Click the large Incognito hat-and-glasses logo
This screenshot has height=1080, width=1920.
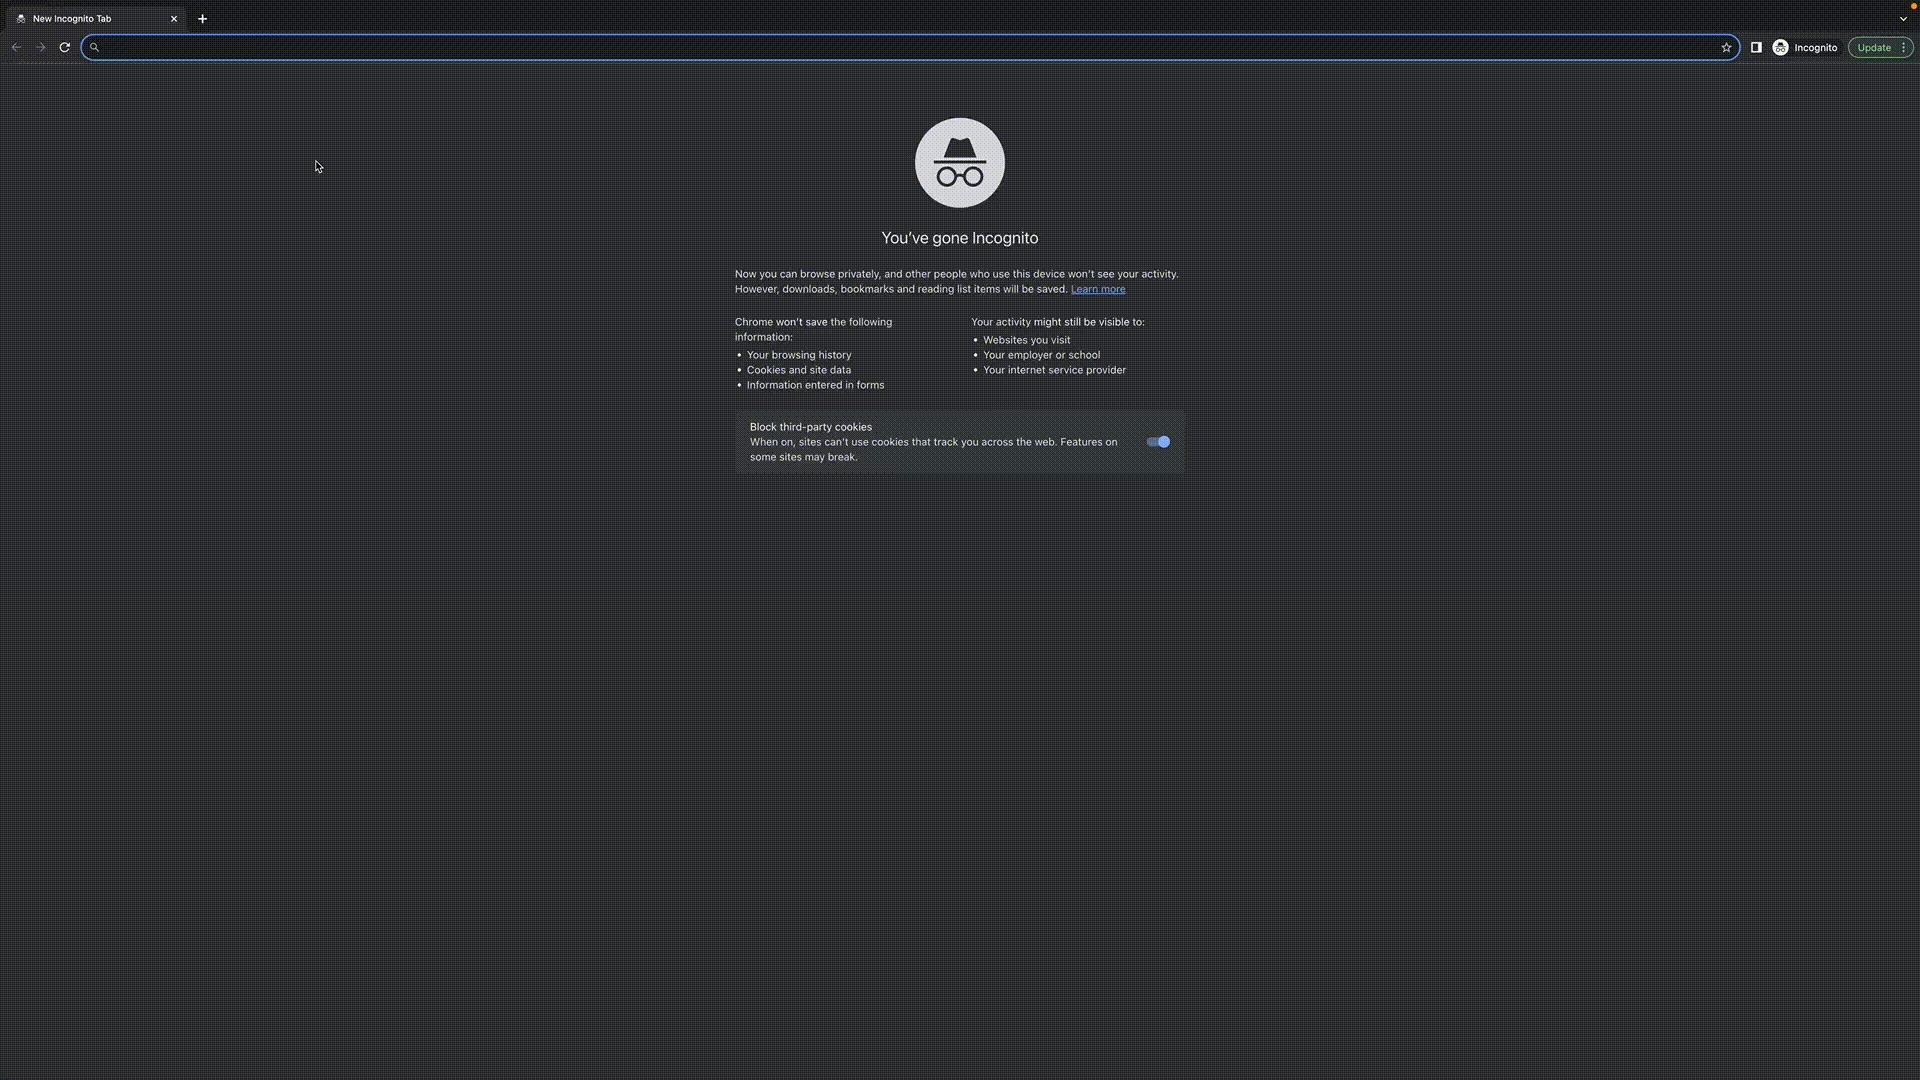[959, 163]
